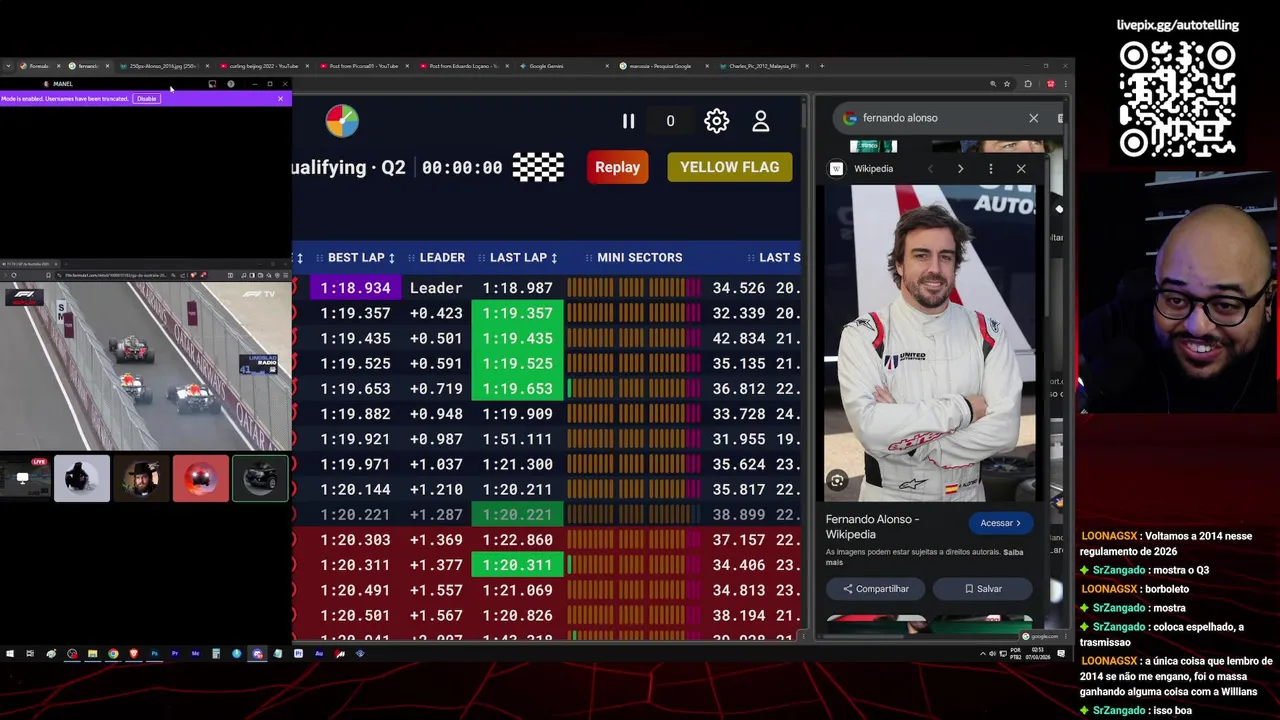Click the colorful pie logo icon
This screenshot has width=1280, height=720.
pyautogui.click(x=342, y=121)
